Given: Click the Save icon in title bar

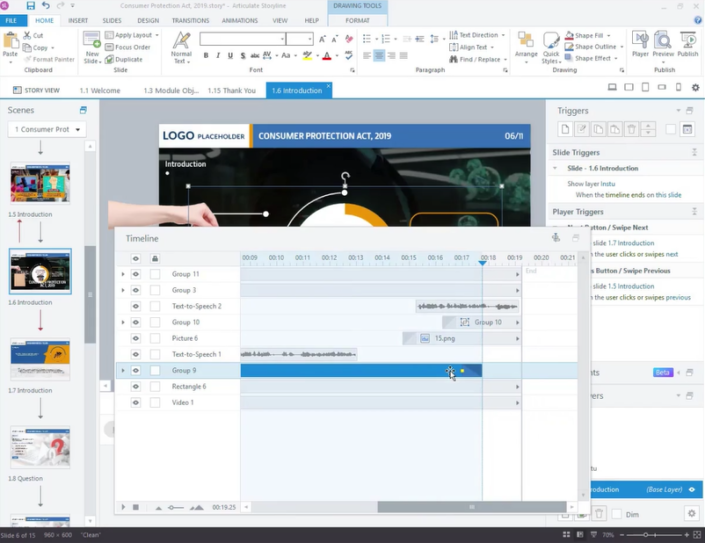Looking at the screenshot, I should (x=31, y=6).
